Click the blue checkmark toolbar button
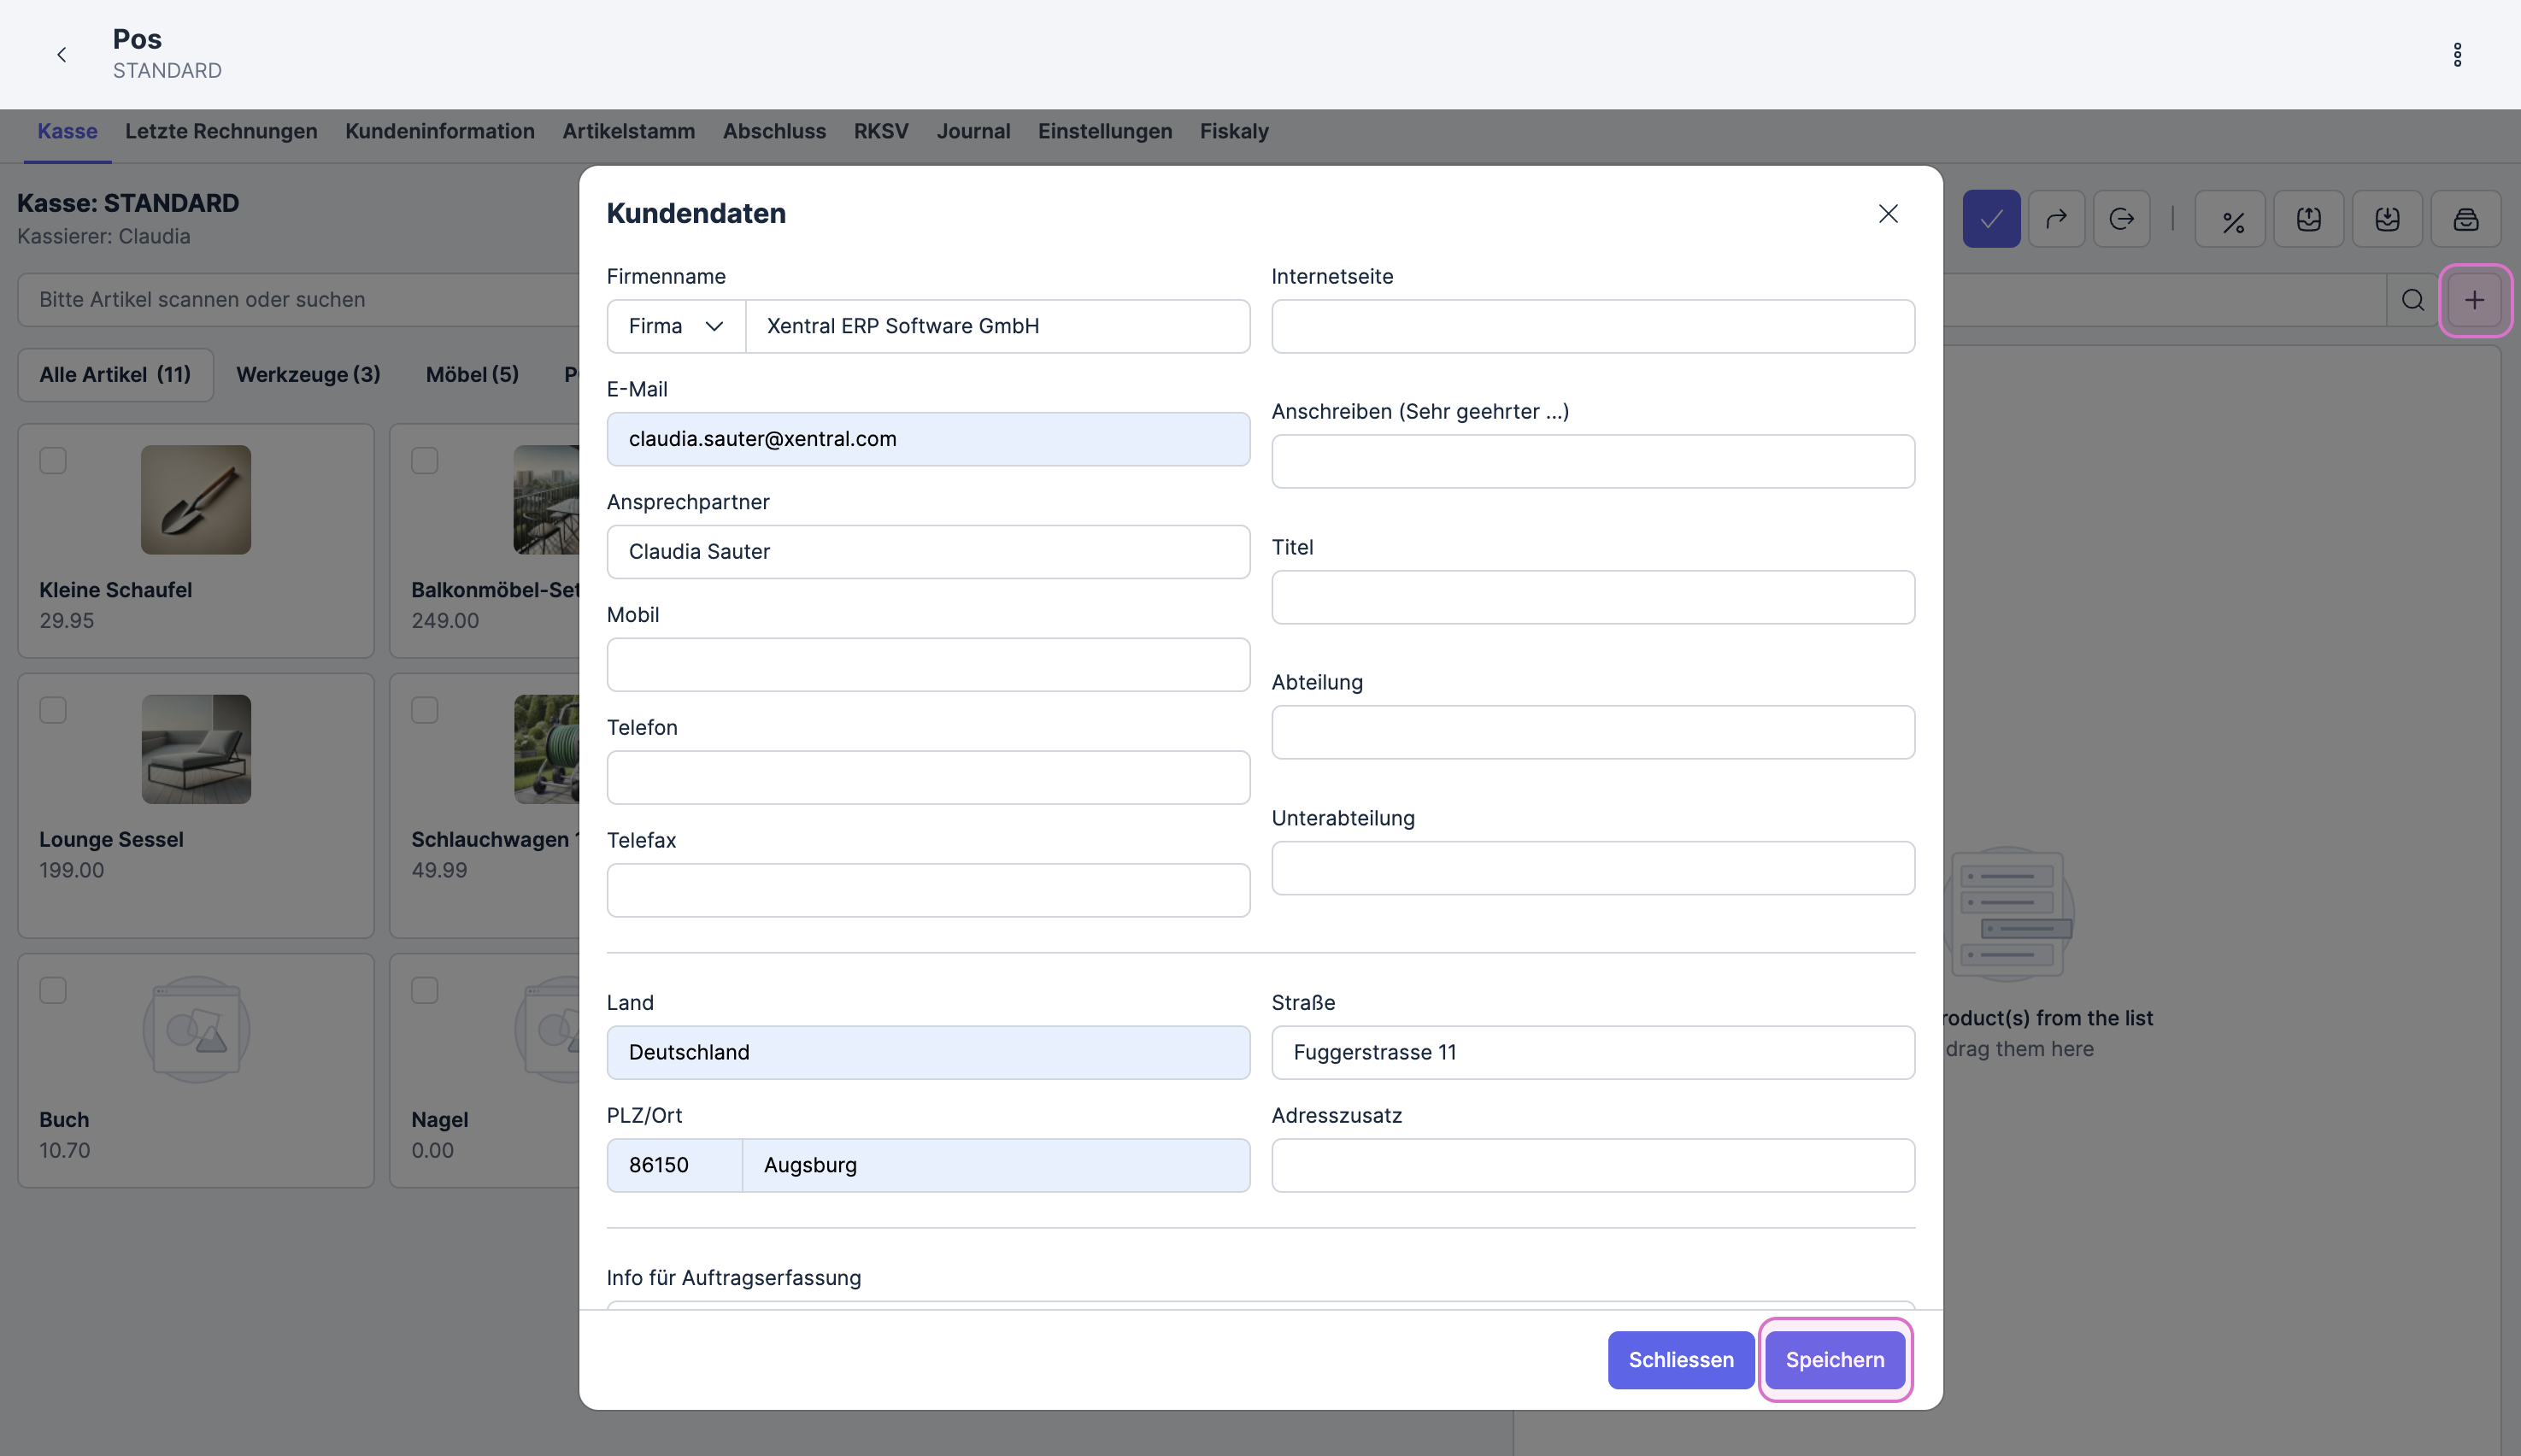 pyautogui.click(x=1990, y=219)
